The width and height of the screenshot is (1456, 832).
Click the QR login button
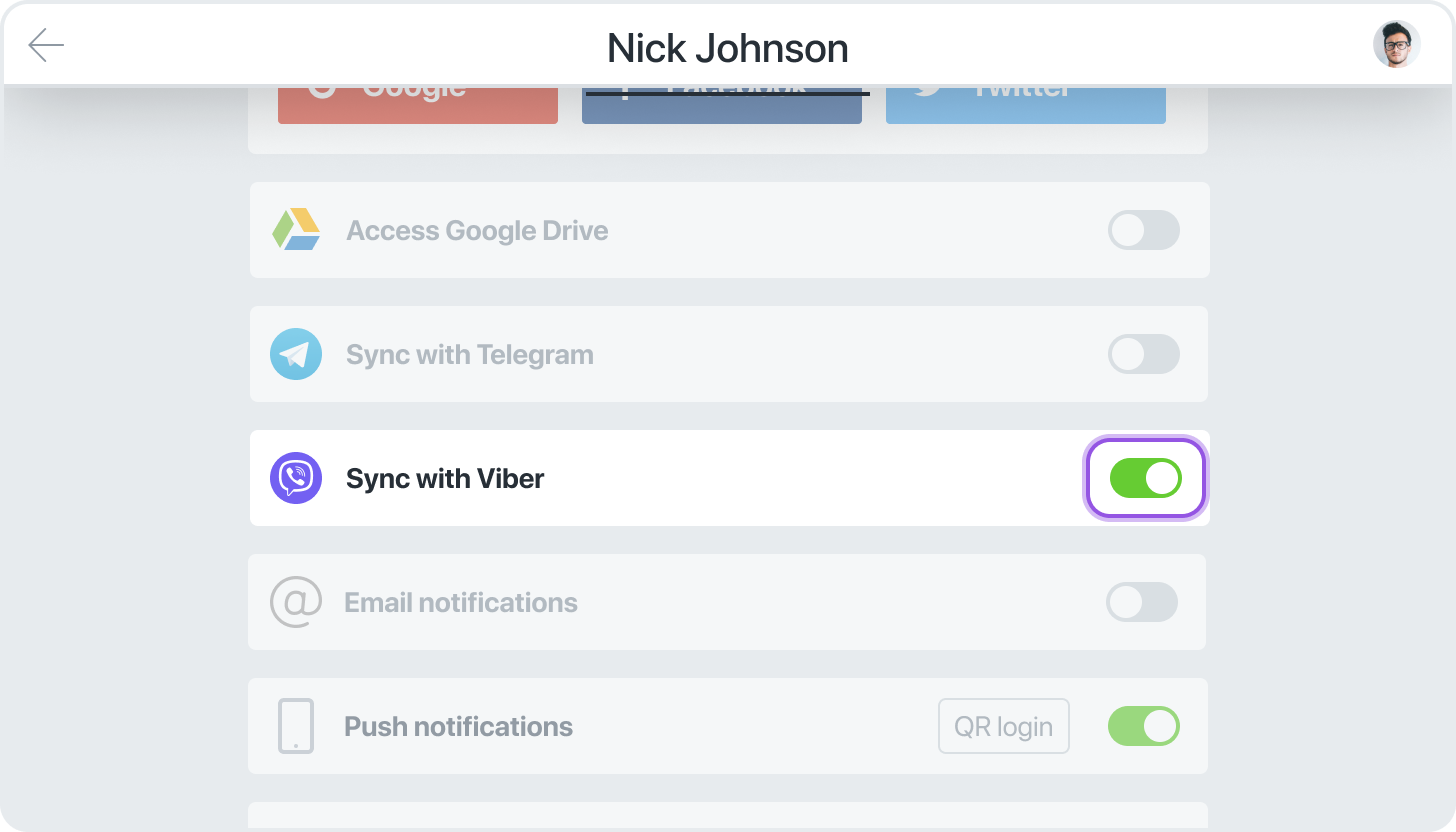pos(1004,726)
